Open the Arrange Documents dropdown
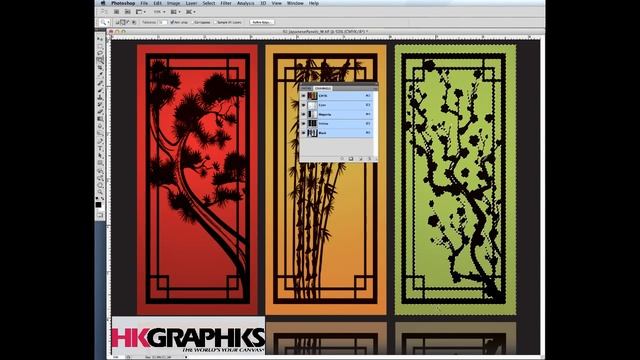 tap(176, 12)
